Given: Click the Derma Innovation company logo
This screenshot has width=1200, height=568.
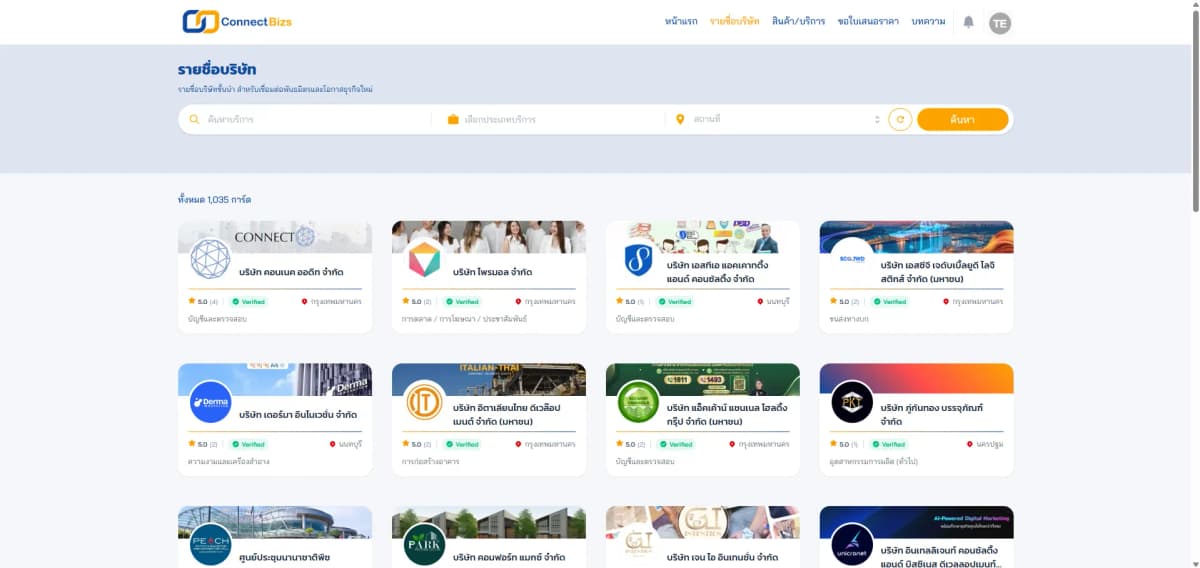Looking at the screenshot, I should (210, 402).
